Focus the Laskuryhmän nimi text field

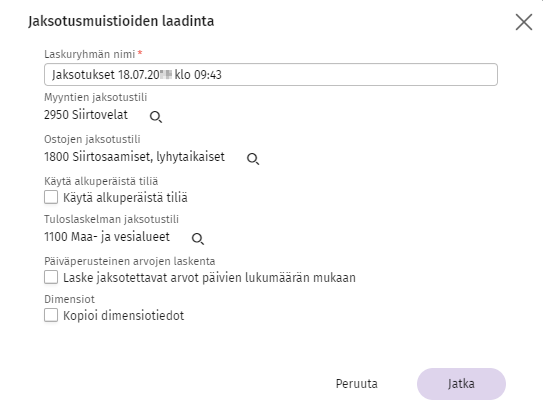pyautogui.click(x=271, y=74)
